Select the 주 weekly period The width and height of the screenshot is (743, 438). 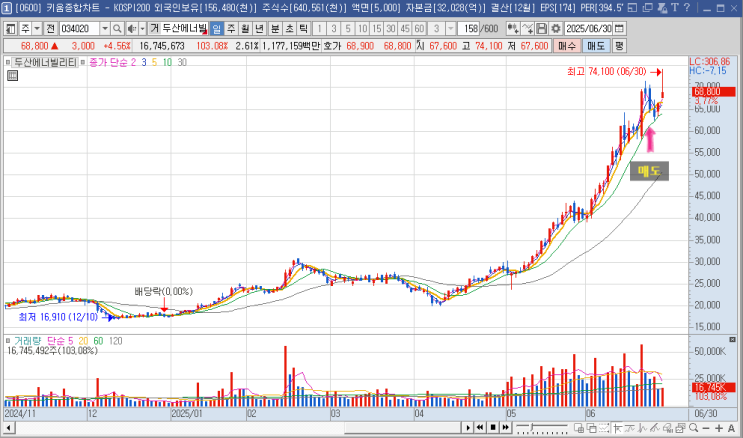231,29
